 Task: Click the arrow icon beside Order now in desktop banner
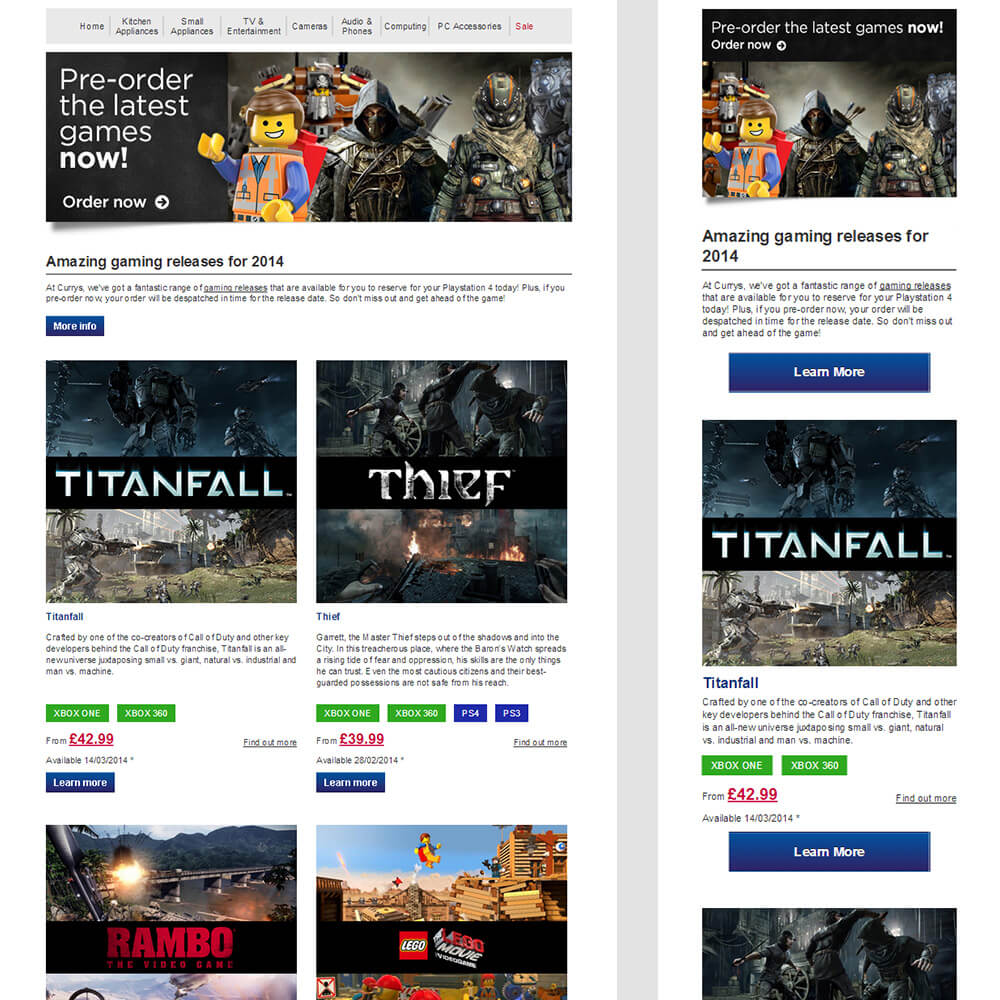(x=162, y=202)
